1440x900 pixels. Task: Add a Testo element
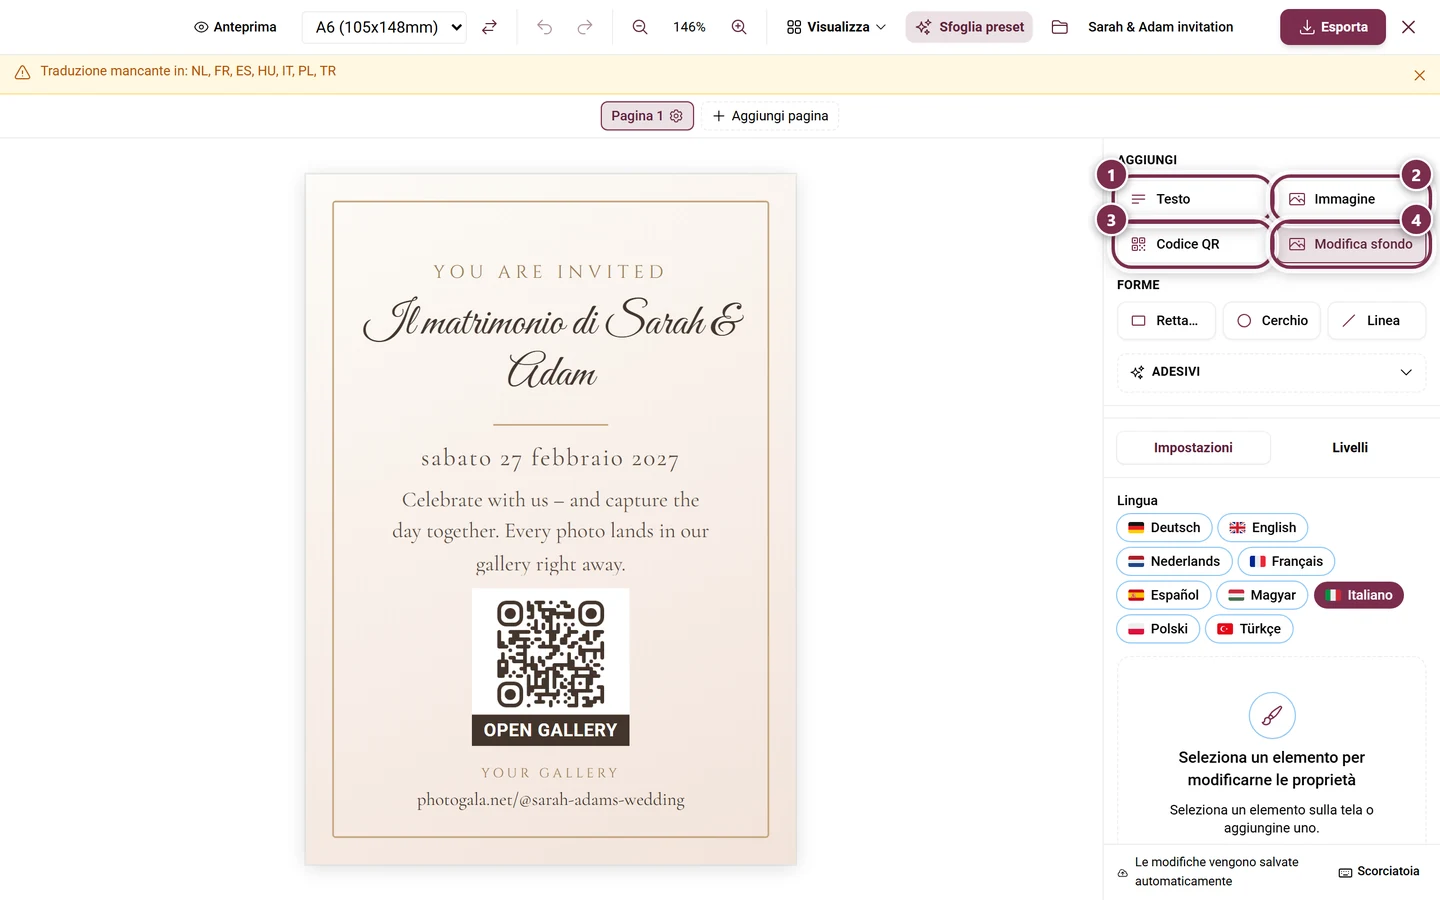1190,199
